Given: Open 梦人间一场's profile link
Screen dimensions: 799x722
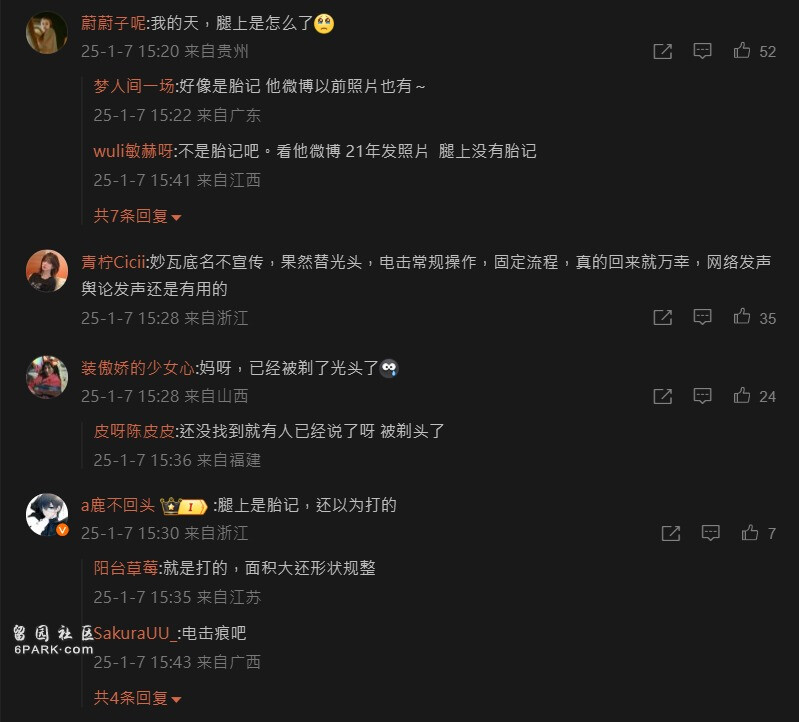Looking at the screenshot, I should tap(134, 86).
